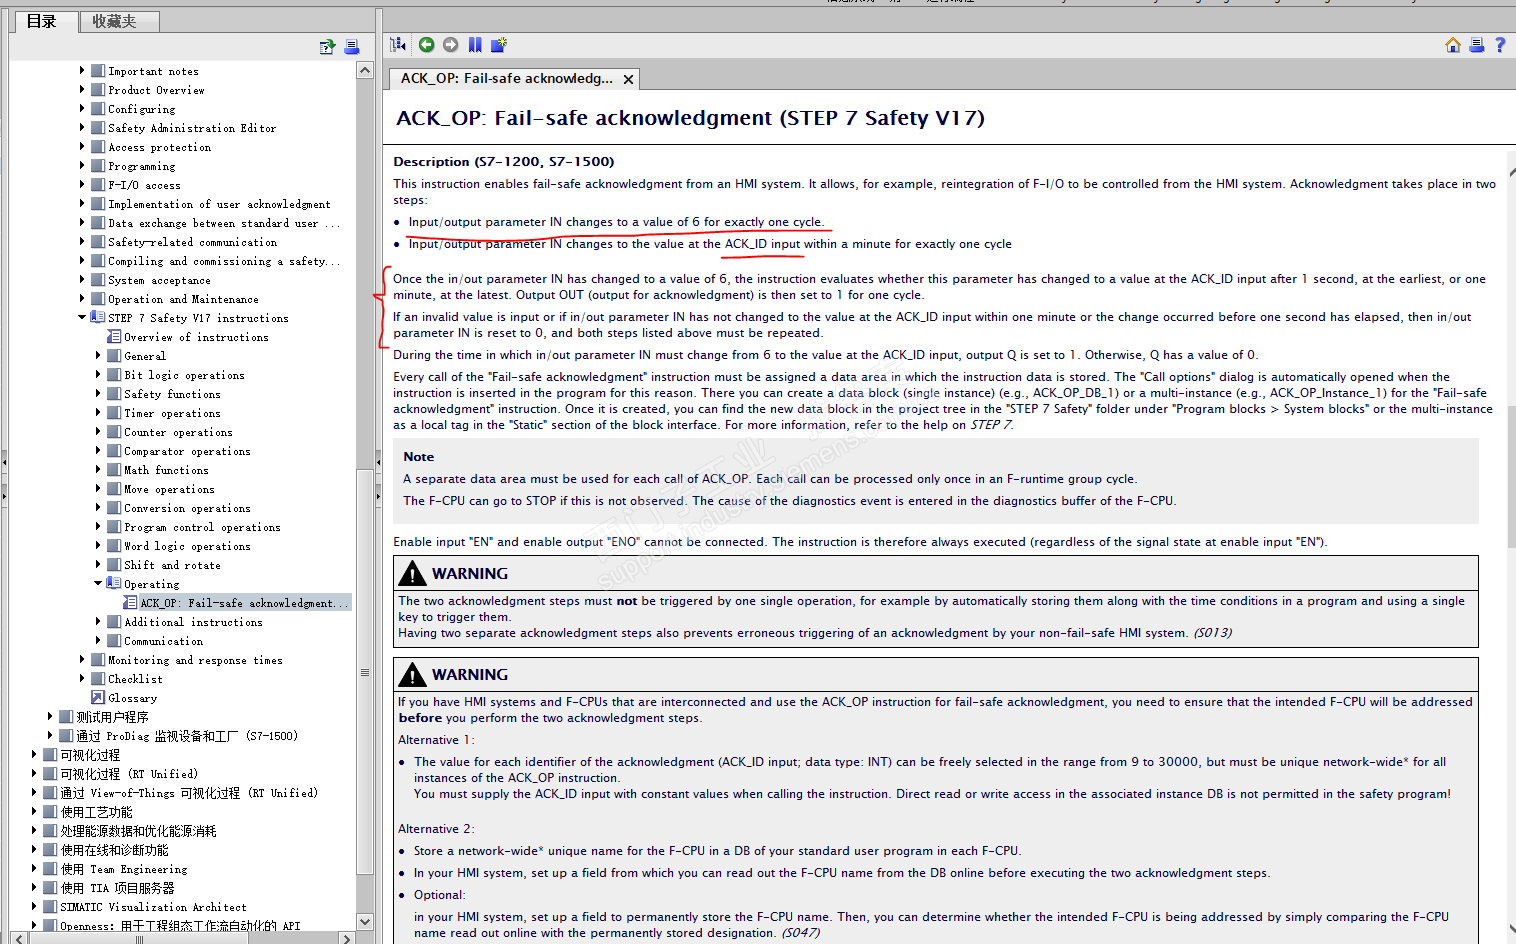Viewport: 1516px width, 944px height.
Task: Select Word logic operations entry
Action: pyautogui.click(x=187, y=546)
